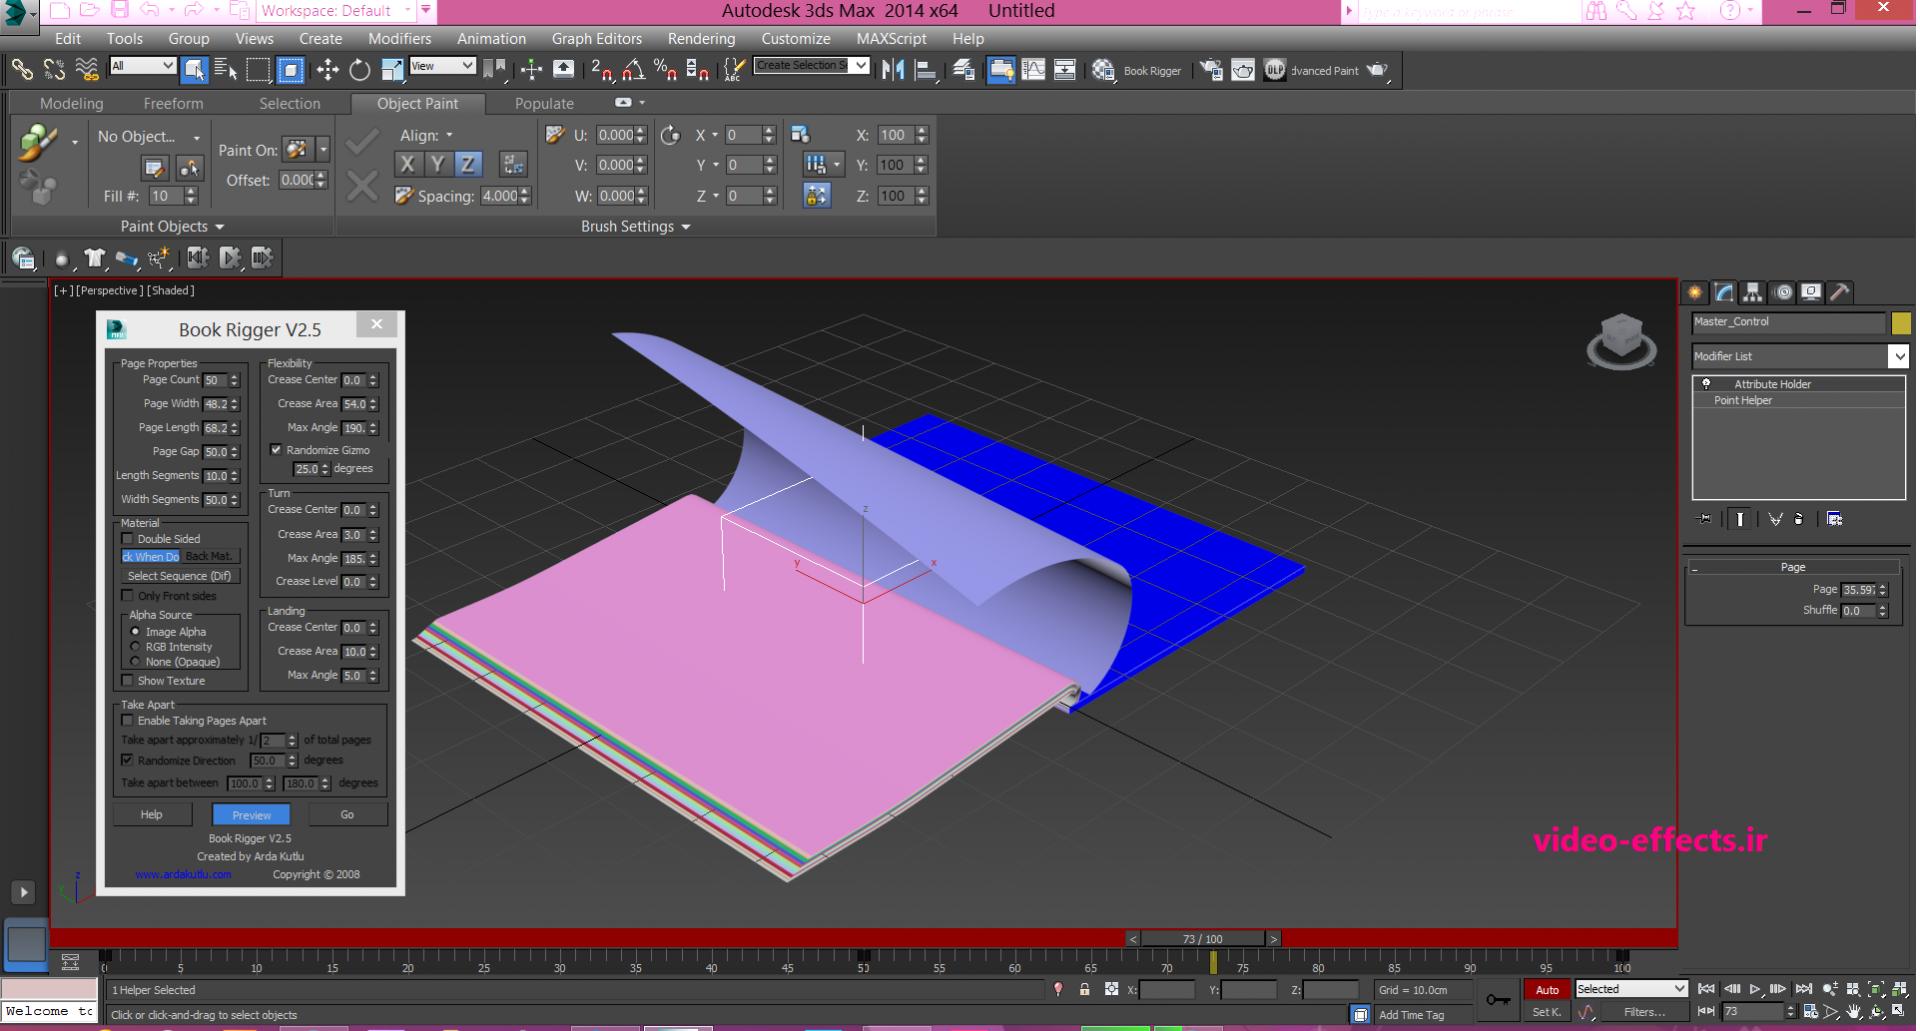
Task: Toggle the Percent Snap icon
Action: [665, 69]
